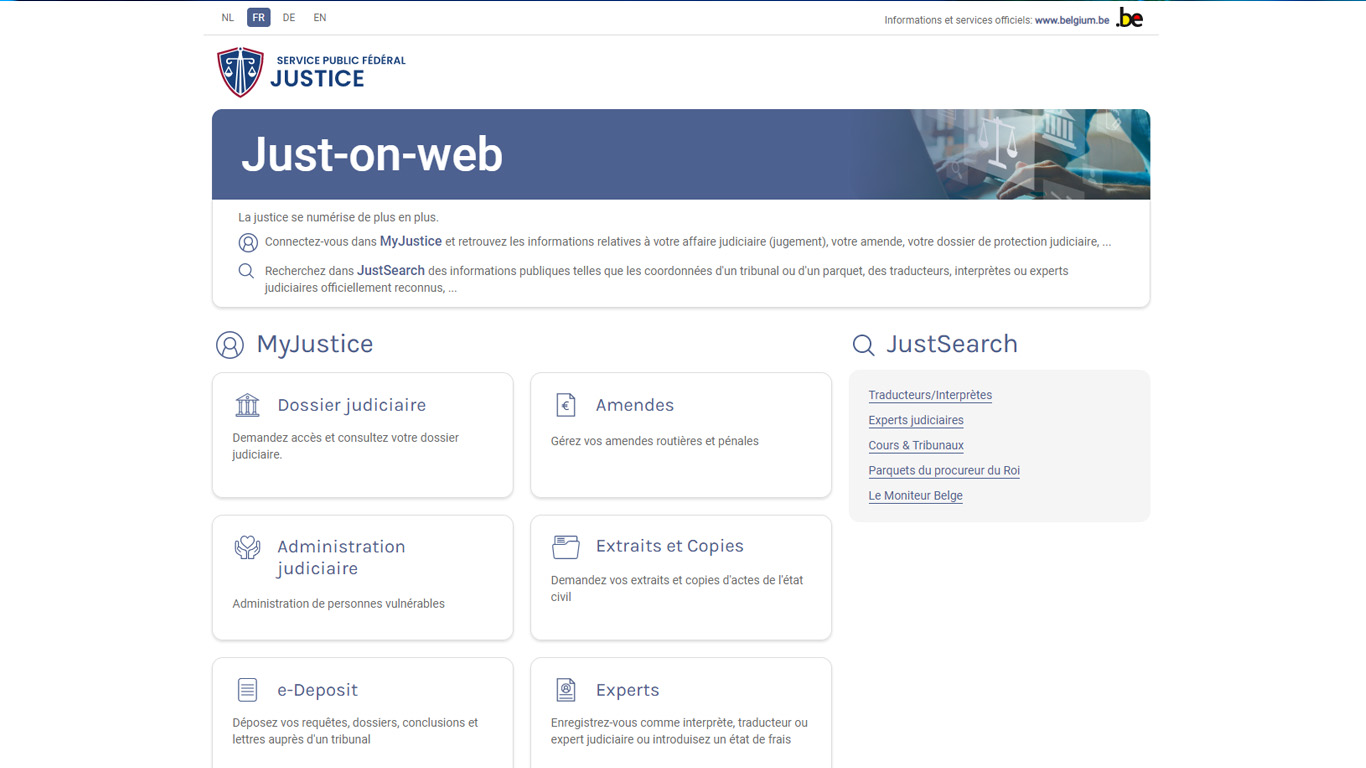
Task: Select the DE language option
Action: coord(289,17)
